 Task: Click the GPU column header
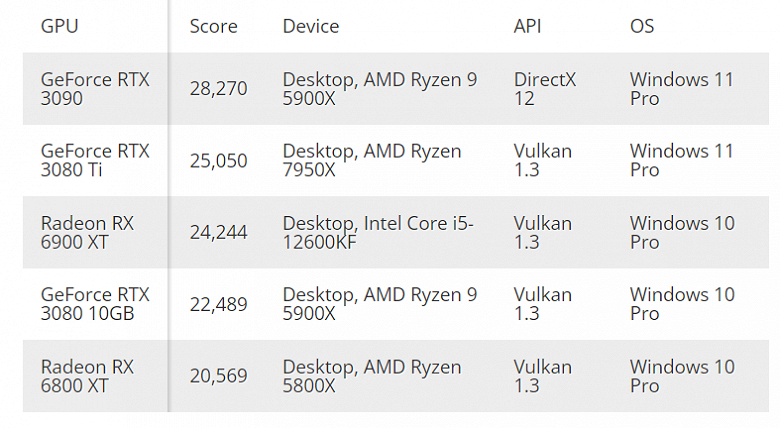[59, 26]
